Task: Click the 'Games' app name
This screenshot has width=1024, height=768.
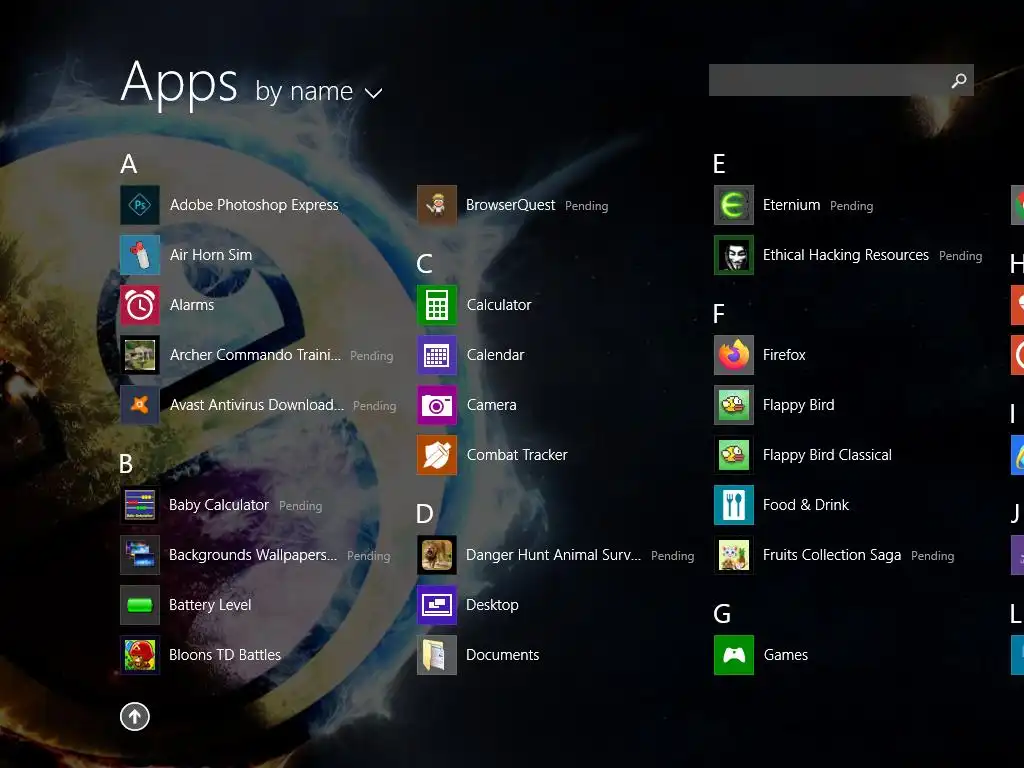Action: [786, 655]
